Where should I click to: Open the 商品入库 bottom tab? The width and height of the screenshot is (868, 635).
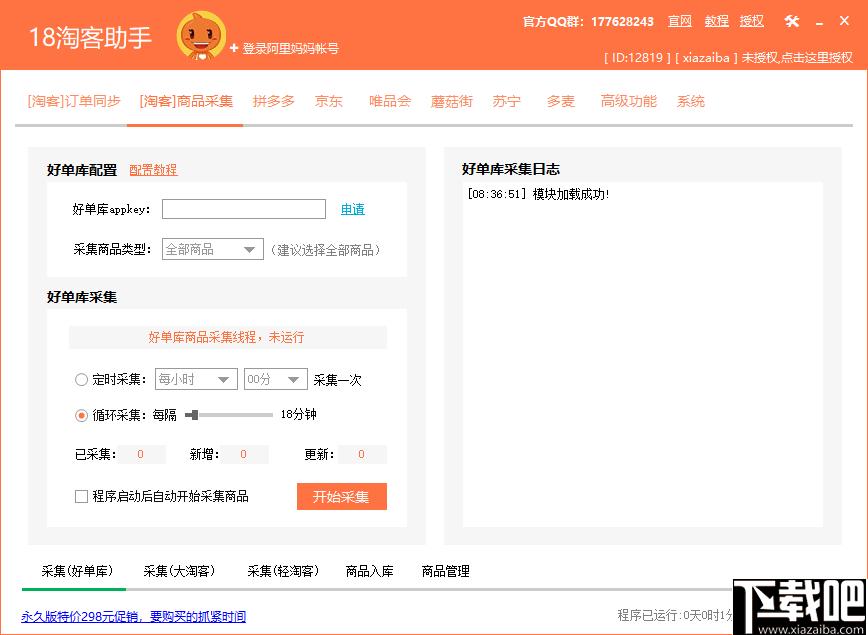tap(369, 571)
